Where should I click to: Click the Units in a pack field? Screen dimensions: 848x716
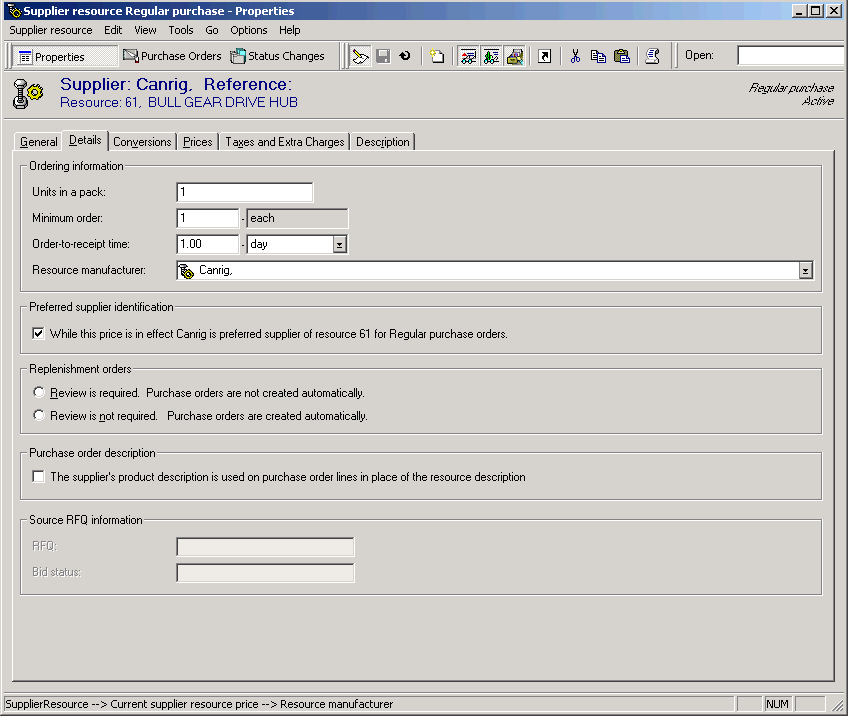coord(244,192)
